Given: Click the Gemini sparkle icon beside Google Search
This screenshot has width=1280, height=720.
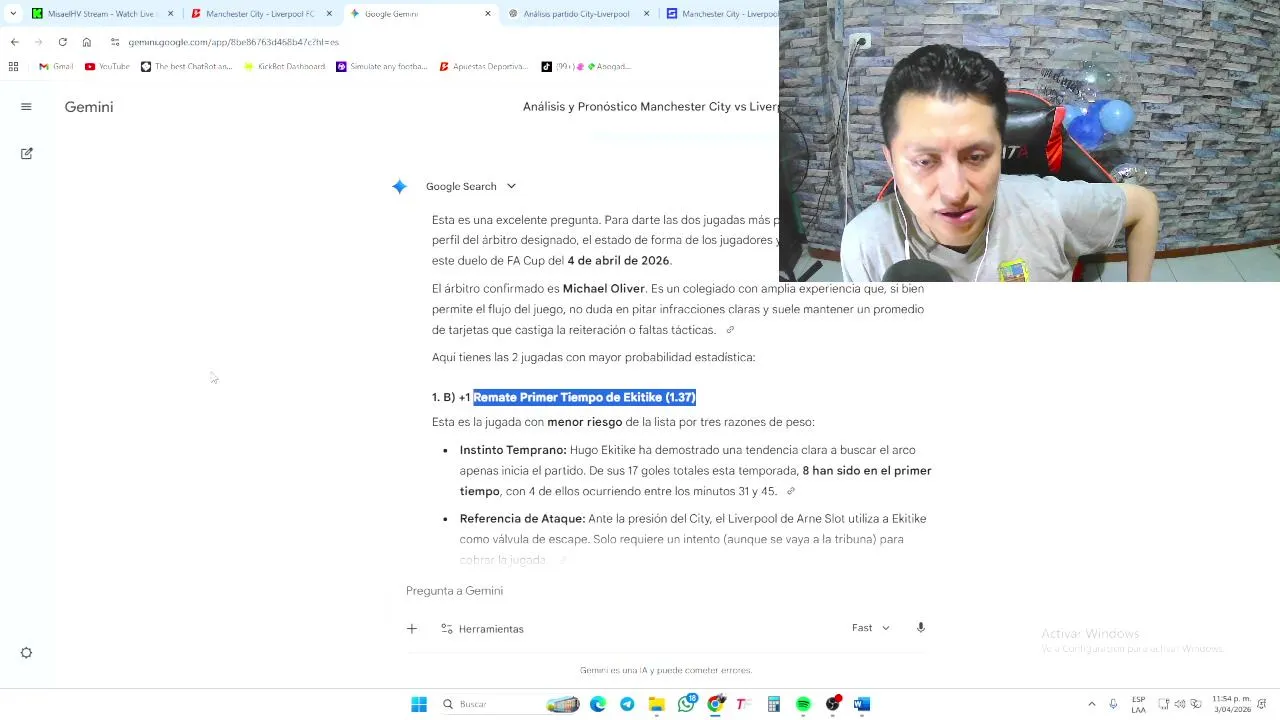Looking at the screenshot, I should (x=399, y=186).
